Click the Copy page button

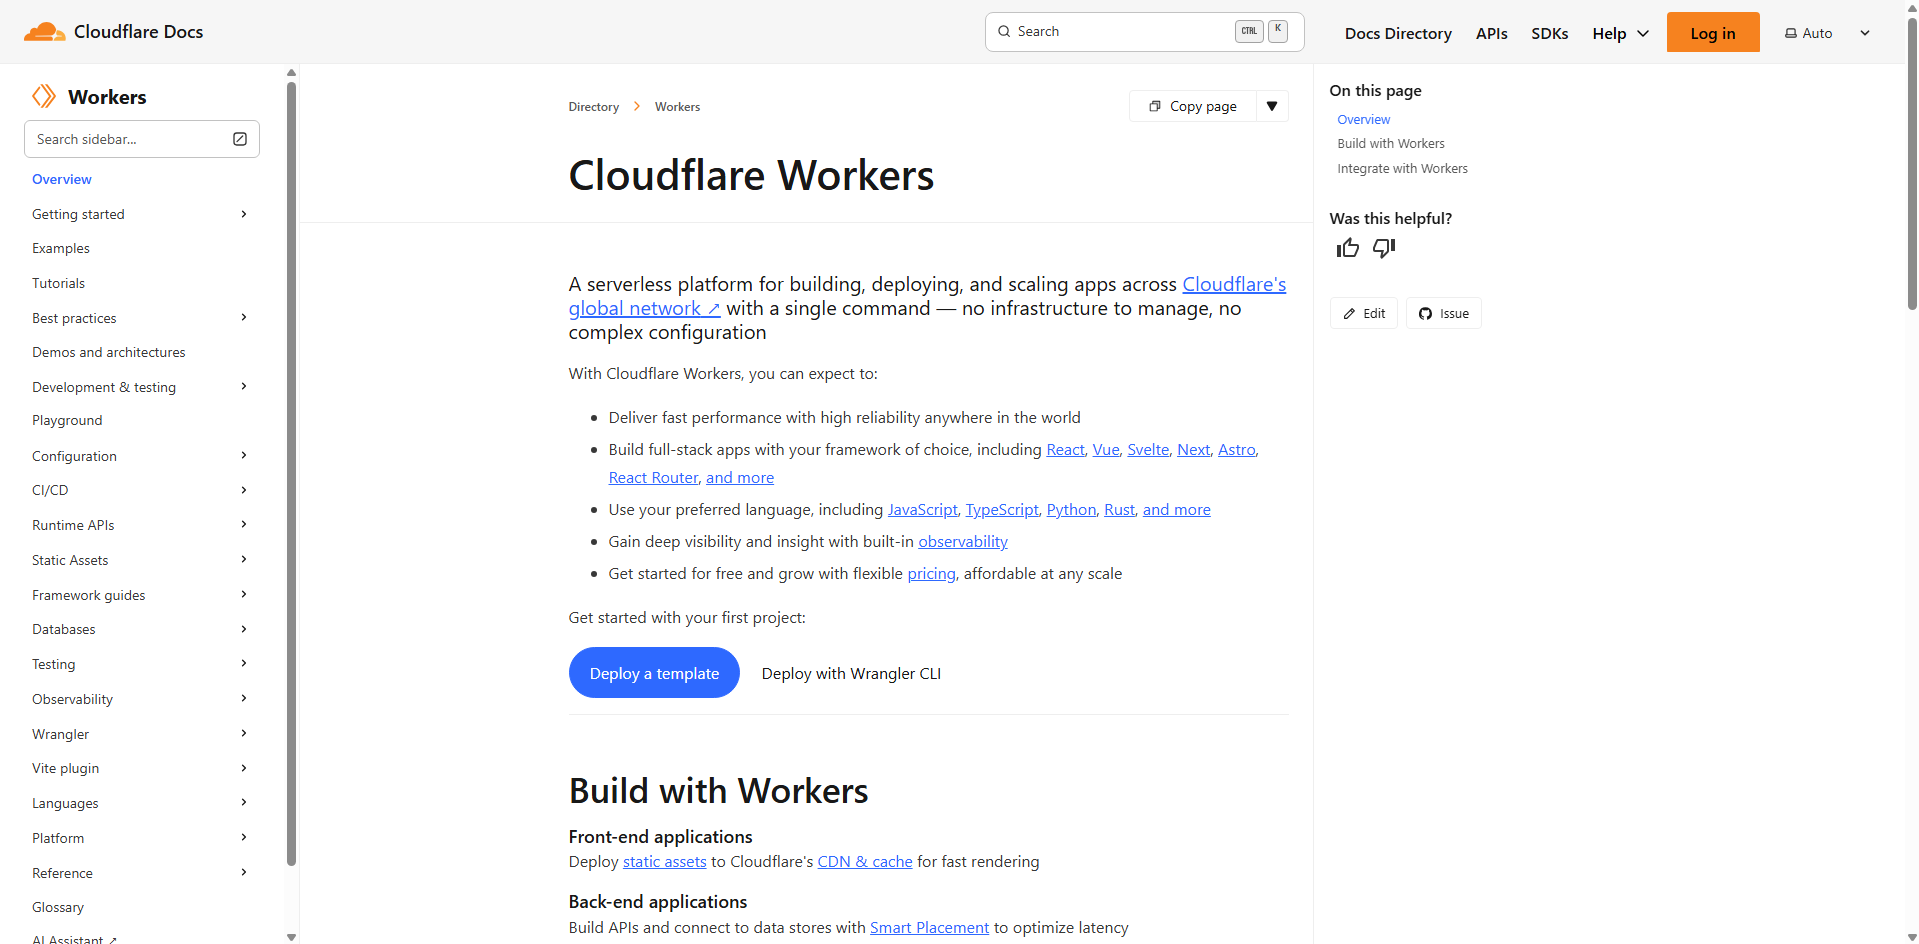pyautogui.click(x=1193, y=106)
